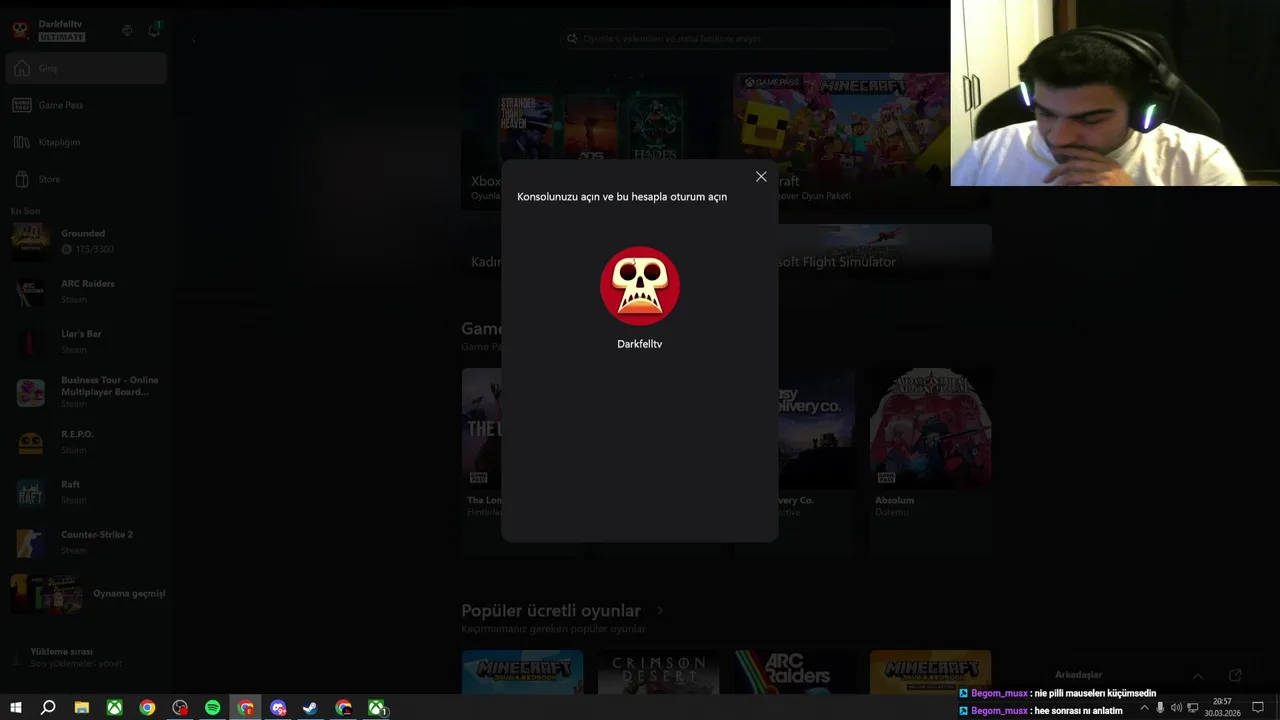Open Yükleme sırası install queue
1280x720 pixels.
(86, 657)
